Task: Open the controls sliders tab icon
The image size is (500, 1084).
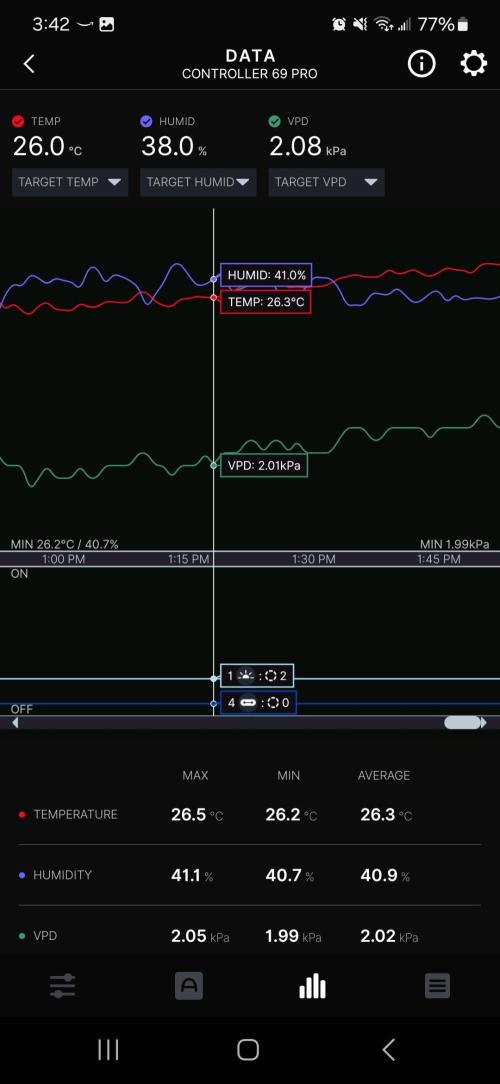Action: pos(62,986)
